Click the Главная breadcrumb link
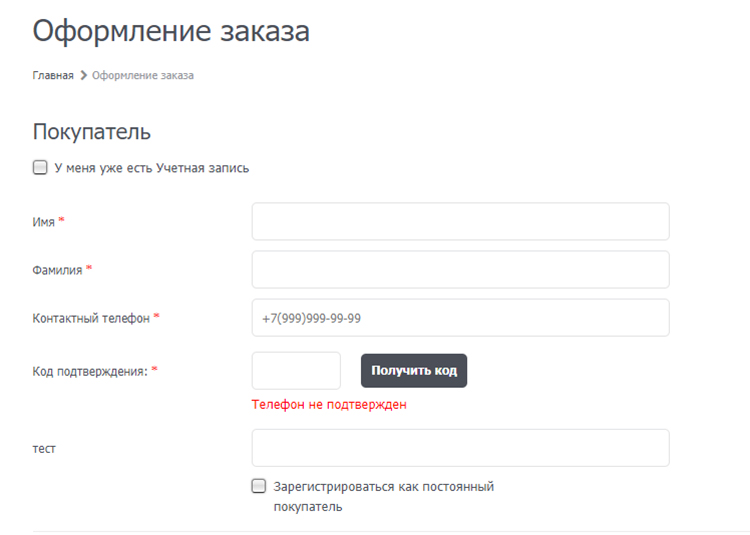This screenshot has width=750, height=535. point(53,75)
